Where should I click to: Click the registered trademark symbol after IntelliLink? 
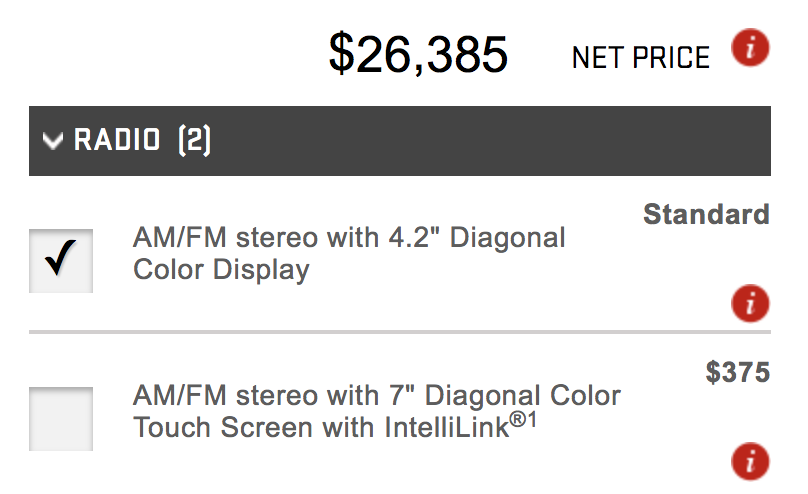pyautogui.click(x=518, y=419)
